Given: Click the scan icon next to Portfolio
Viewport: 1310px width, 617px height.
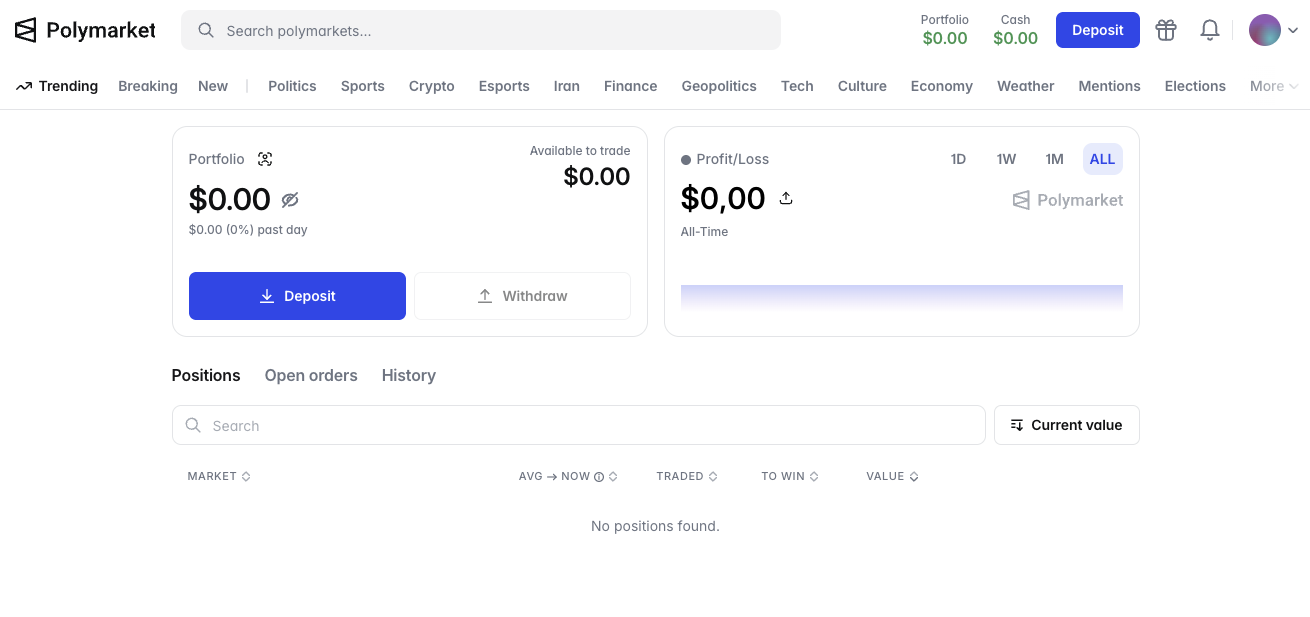Looking at the screenshot, I should [265, 159].
